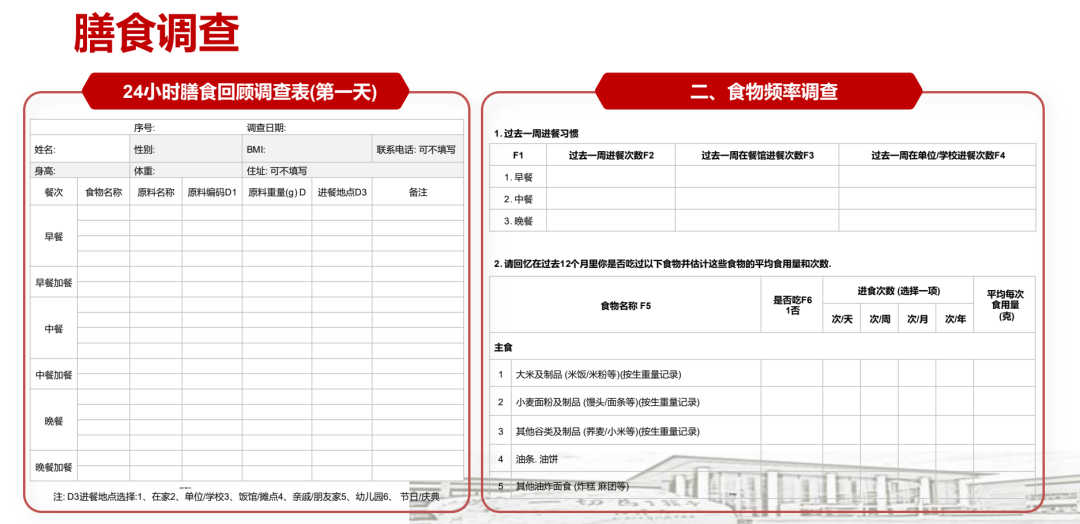The image size is (1080, 524).
Task: Select the 晚餐加餐 row label
Action: 54,467
